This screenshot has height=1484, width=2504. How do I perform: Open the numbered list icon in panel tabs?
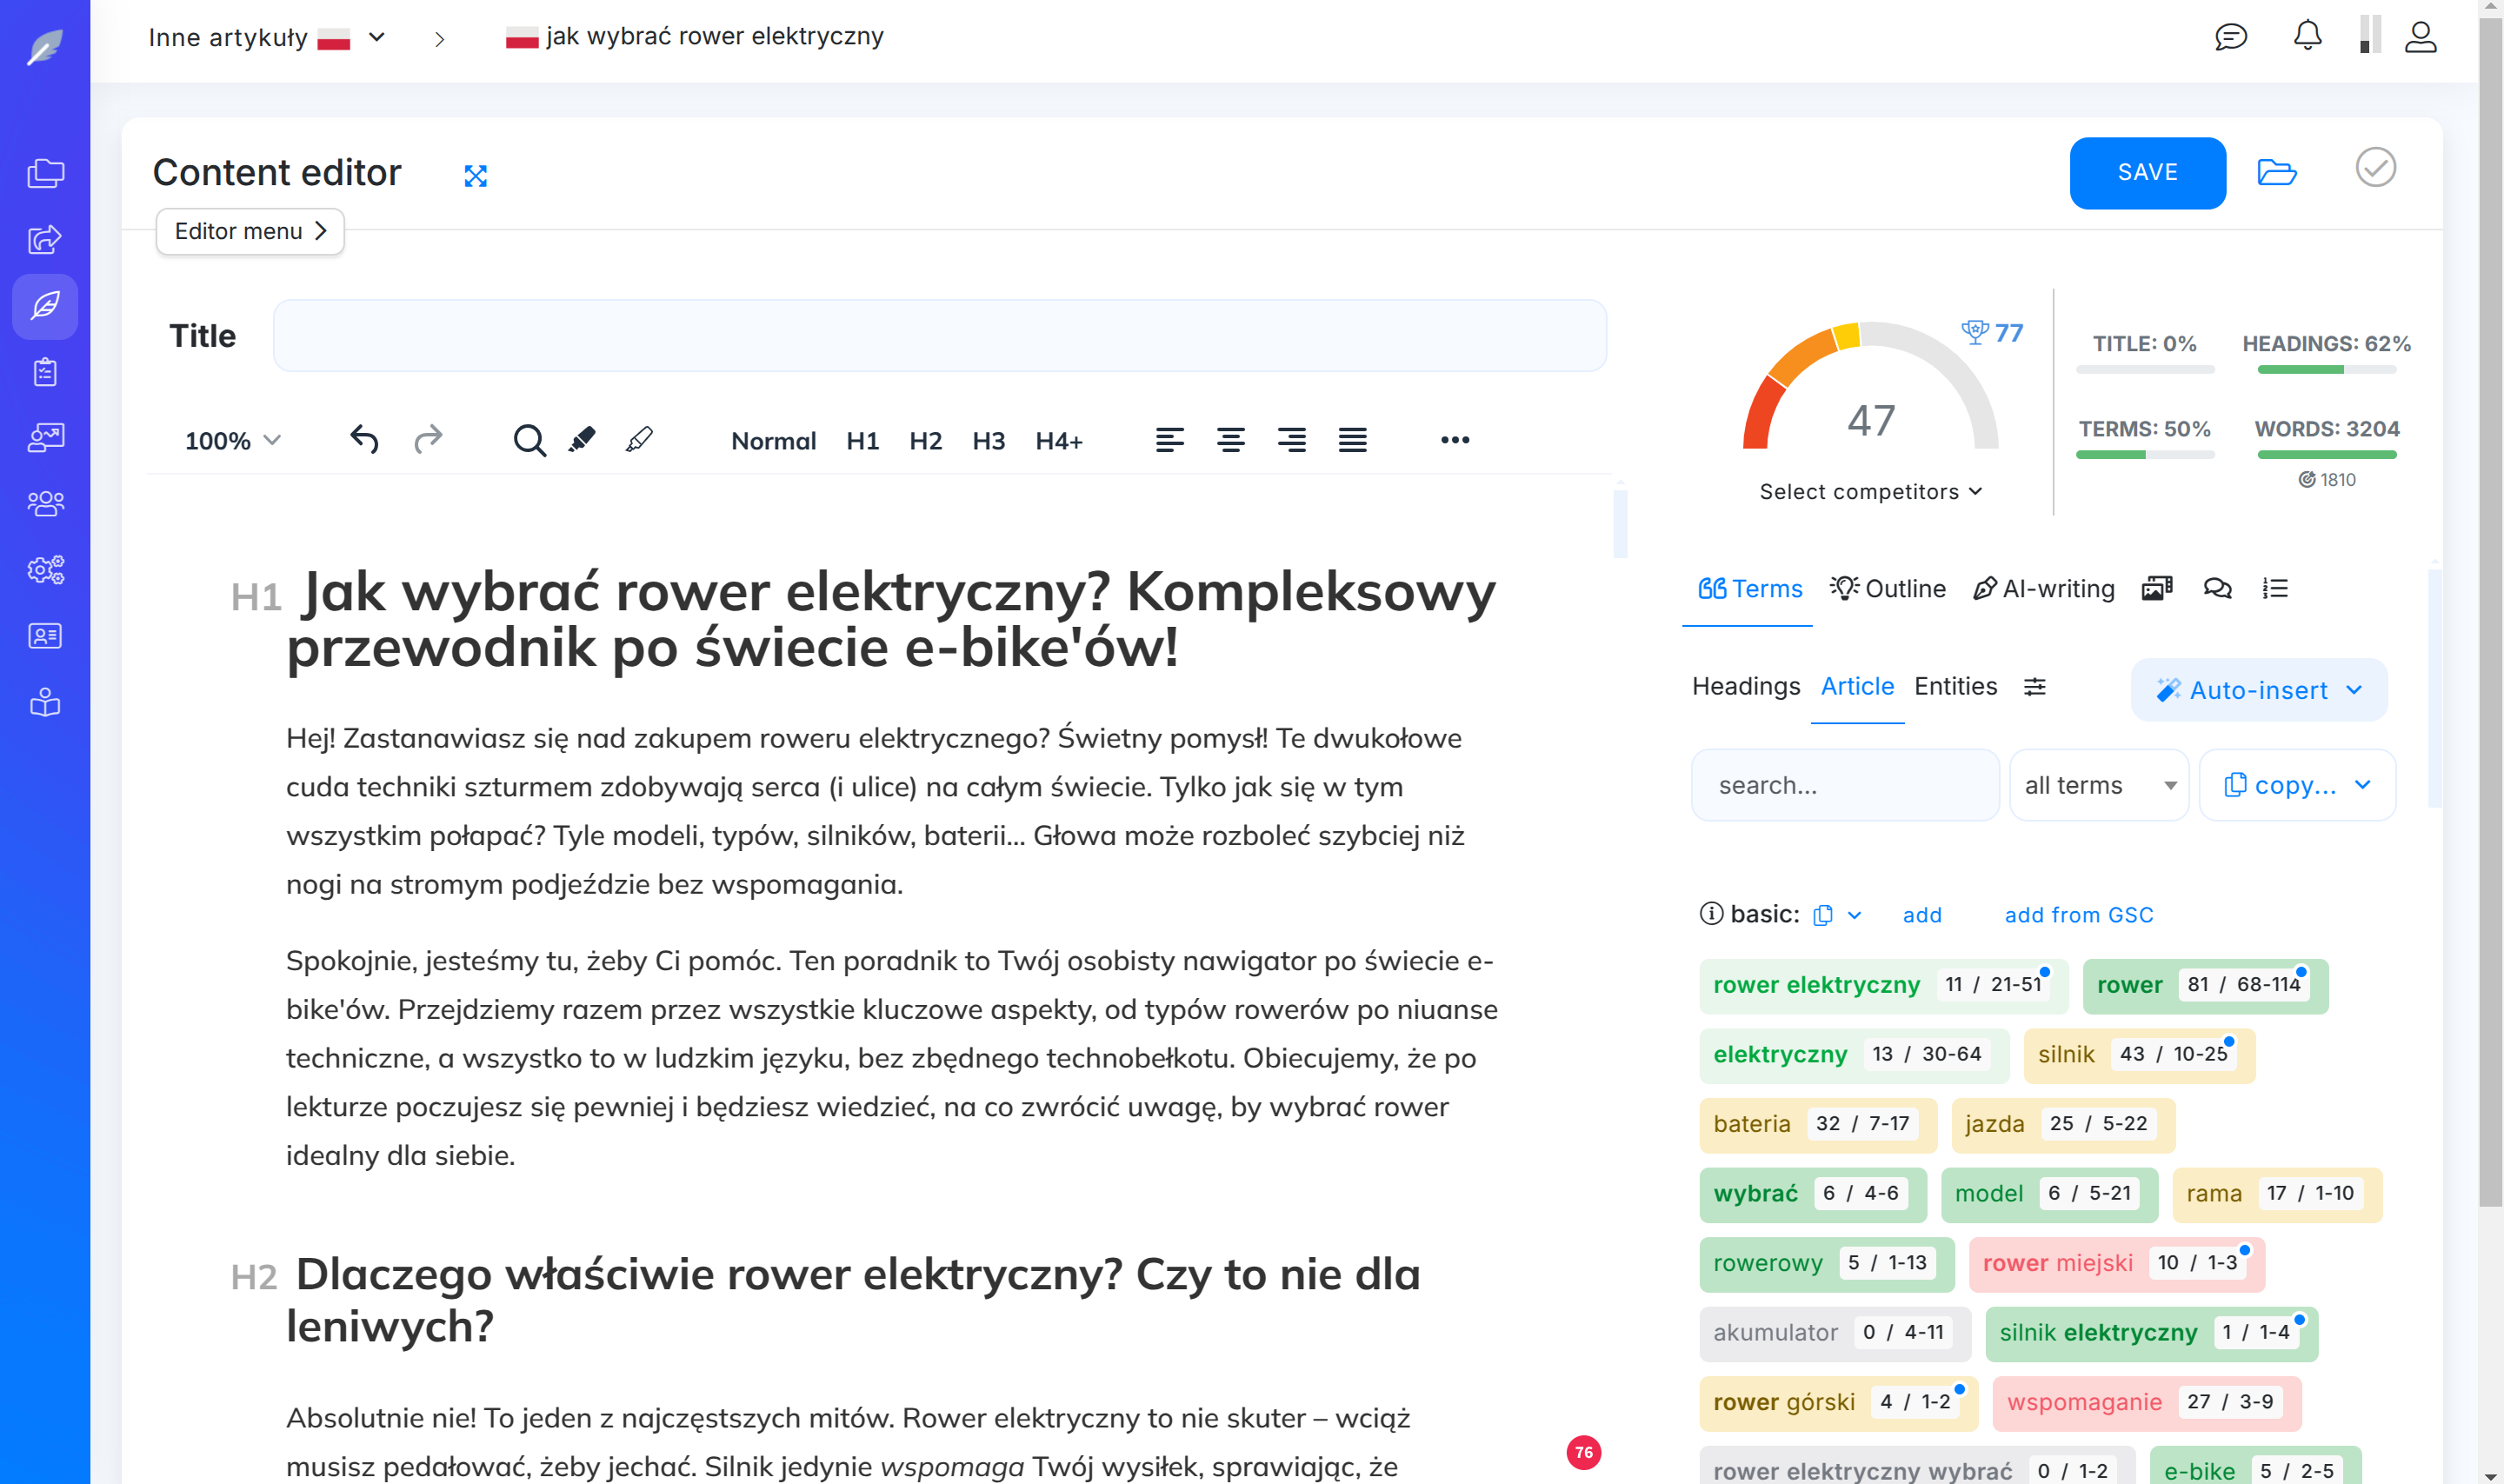point(2275,589)
